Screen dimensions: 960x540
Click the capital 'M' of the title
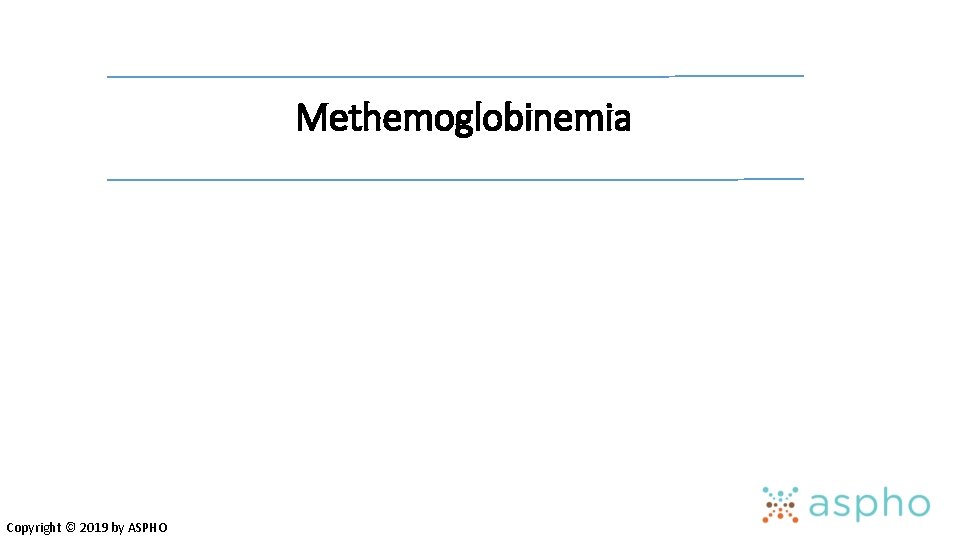coord(311,119)
